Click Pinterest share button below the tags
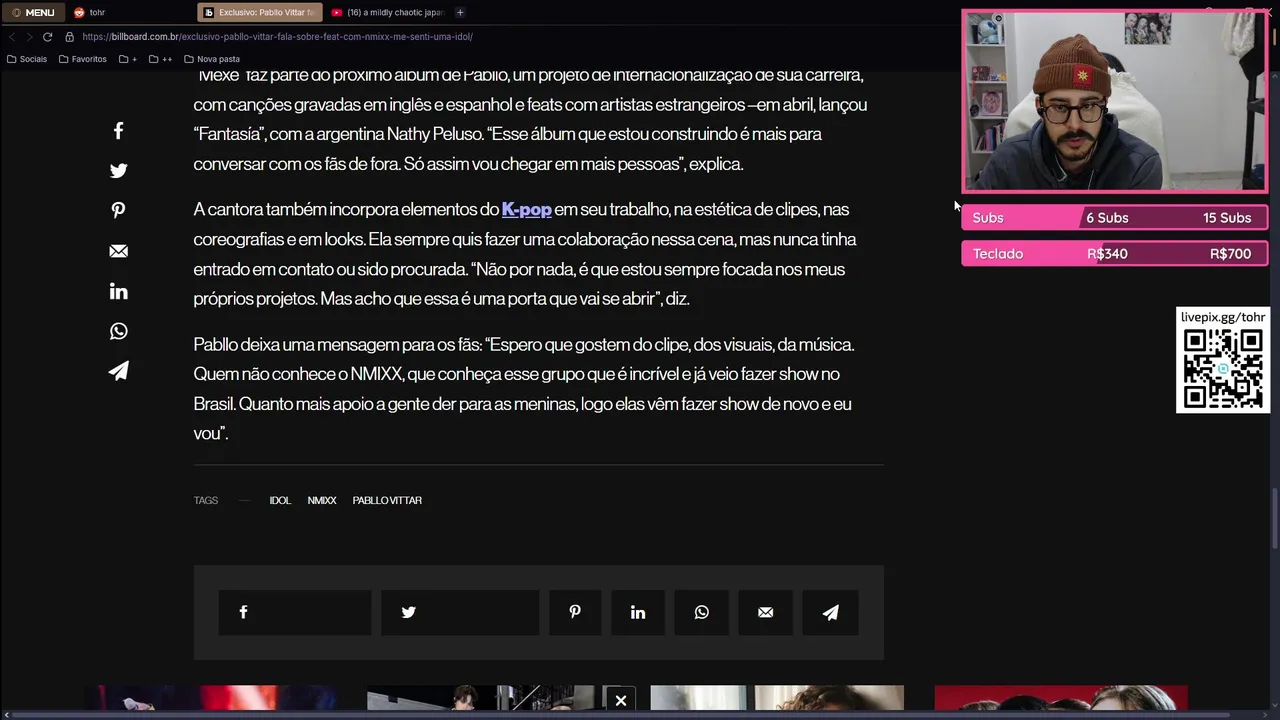1280x720 pixels. point(575,612)
